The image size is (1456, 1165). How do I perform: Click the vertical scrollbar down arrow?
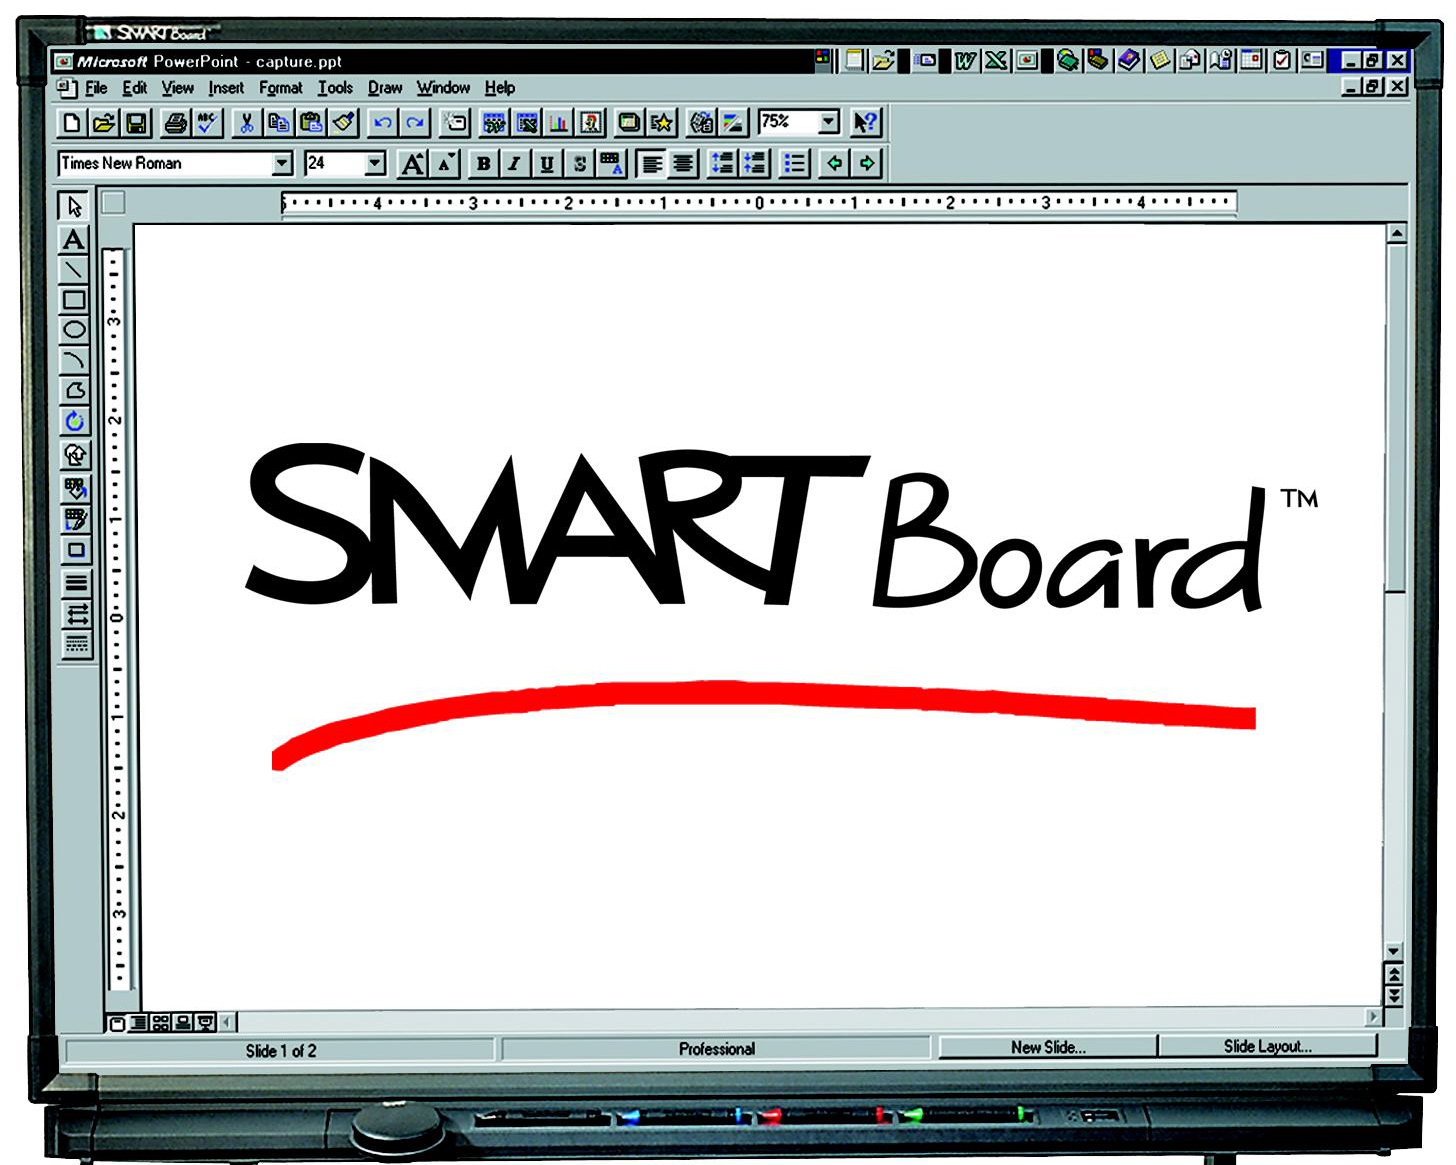(1394, 950)
